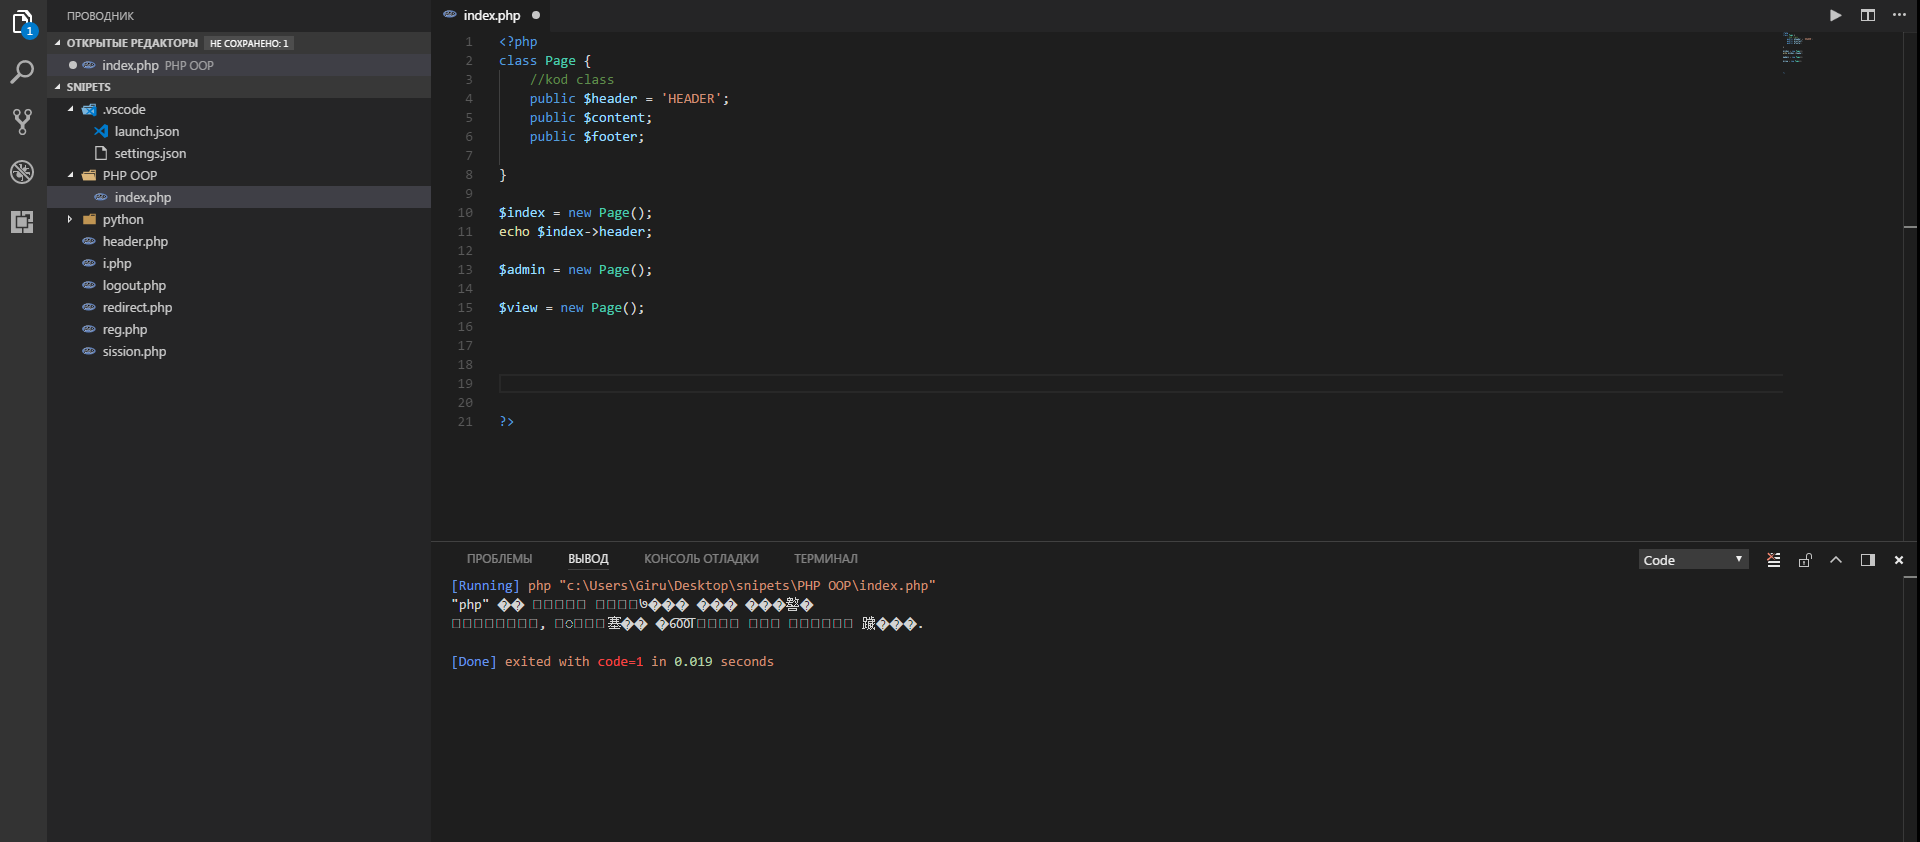Click line number 10 in gutter
The width and height of the screenshot is (1920, 842).
[465, 213]
